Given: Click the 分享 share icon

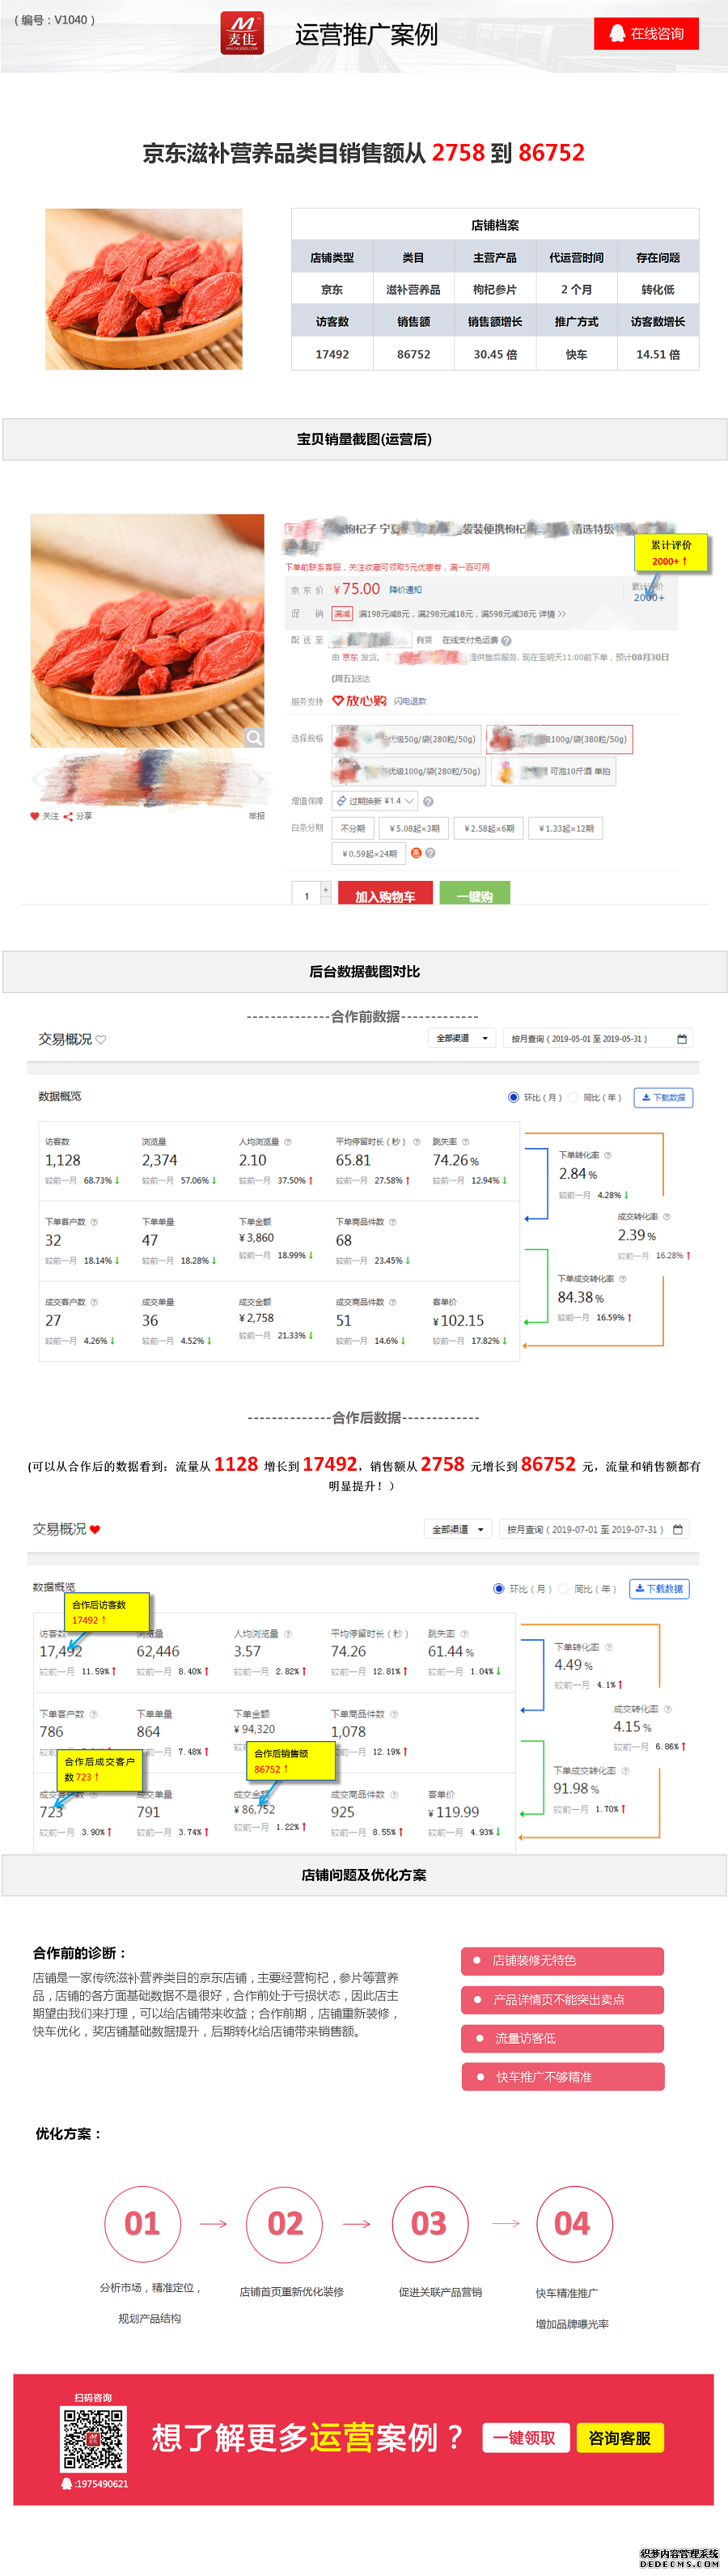Looking at the screenshot, I should pyautogui.click(x=68, y=816).
